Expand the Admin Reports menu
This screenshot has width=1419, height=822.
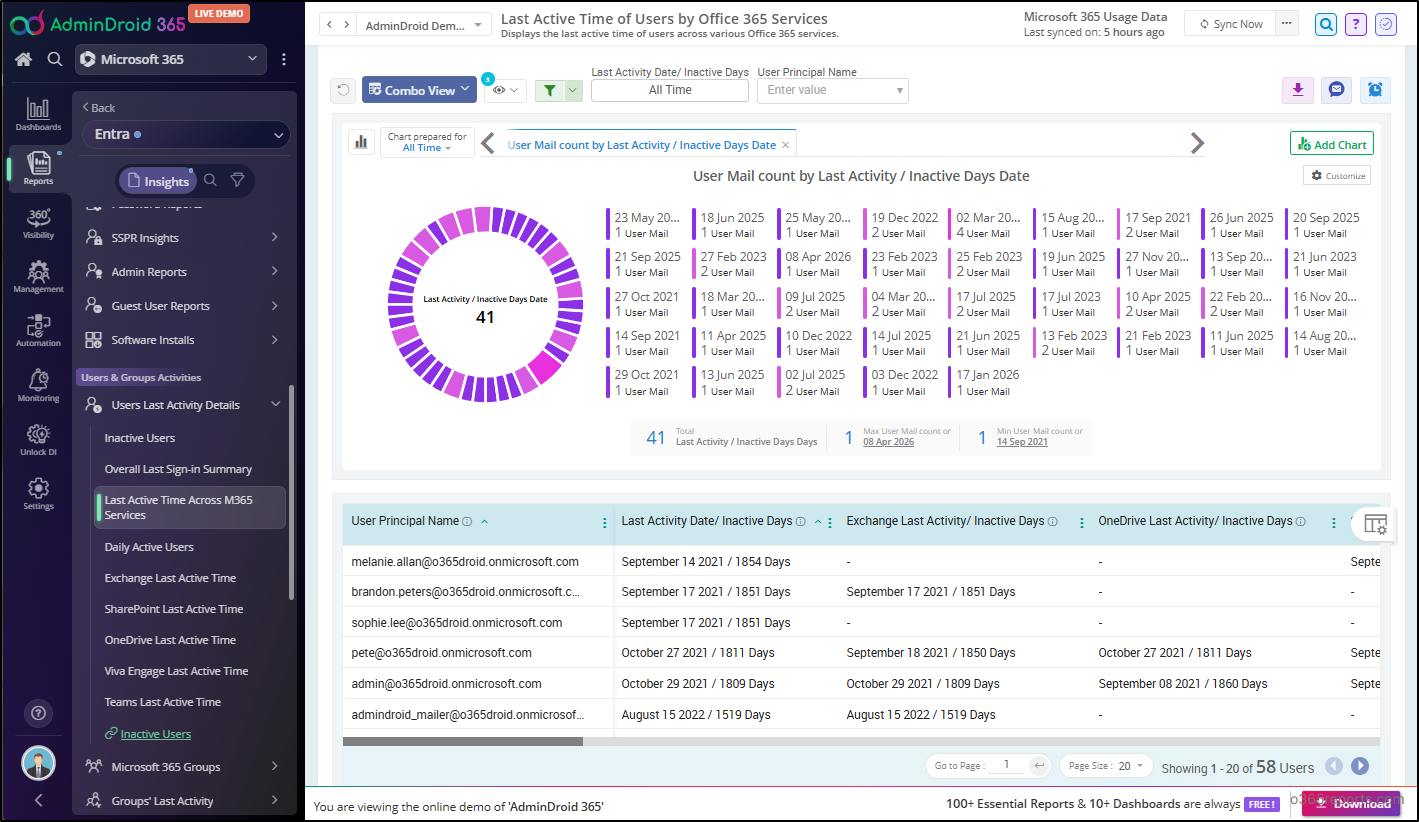183,272
